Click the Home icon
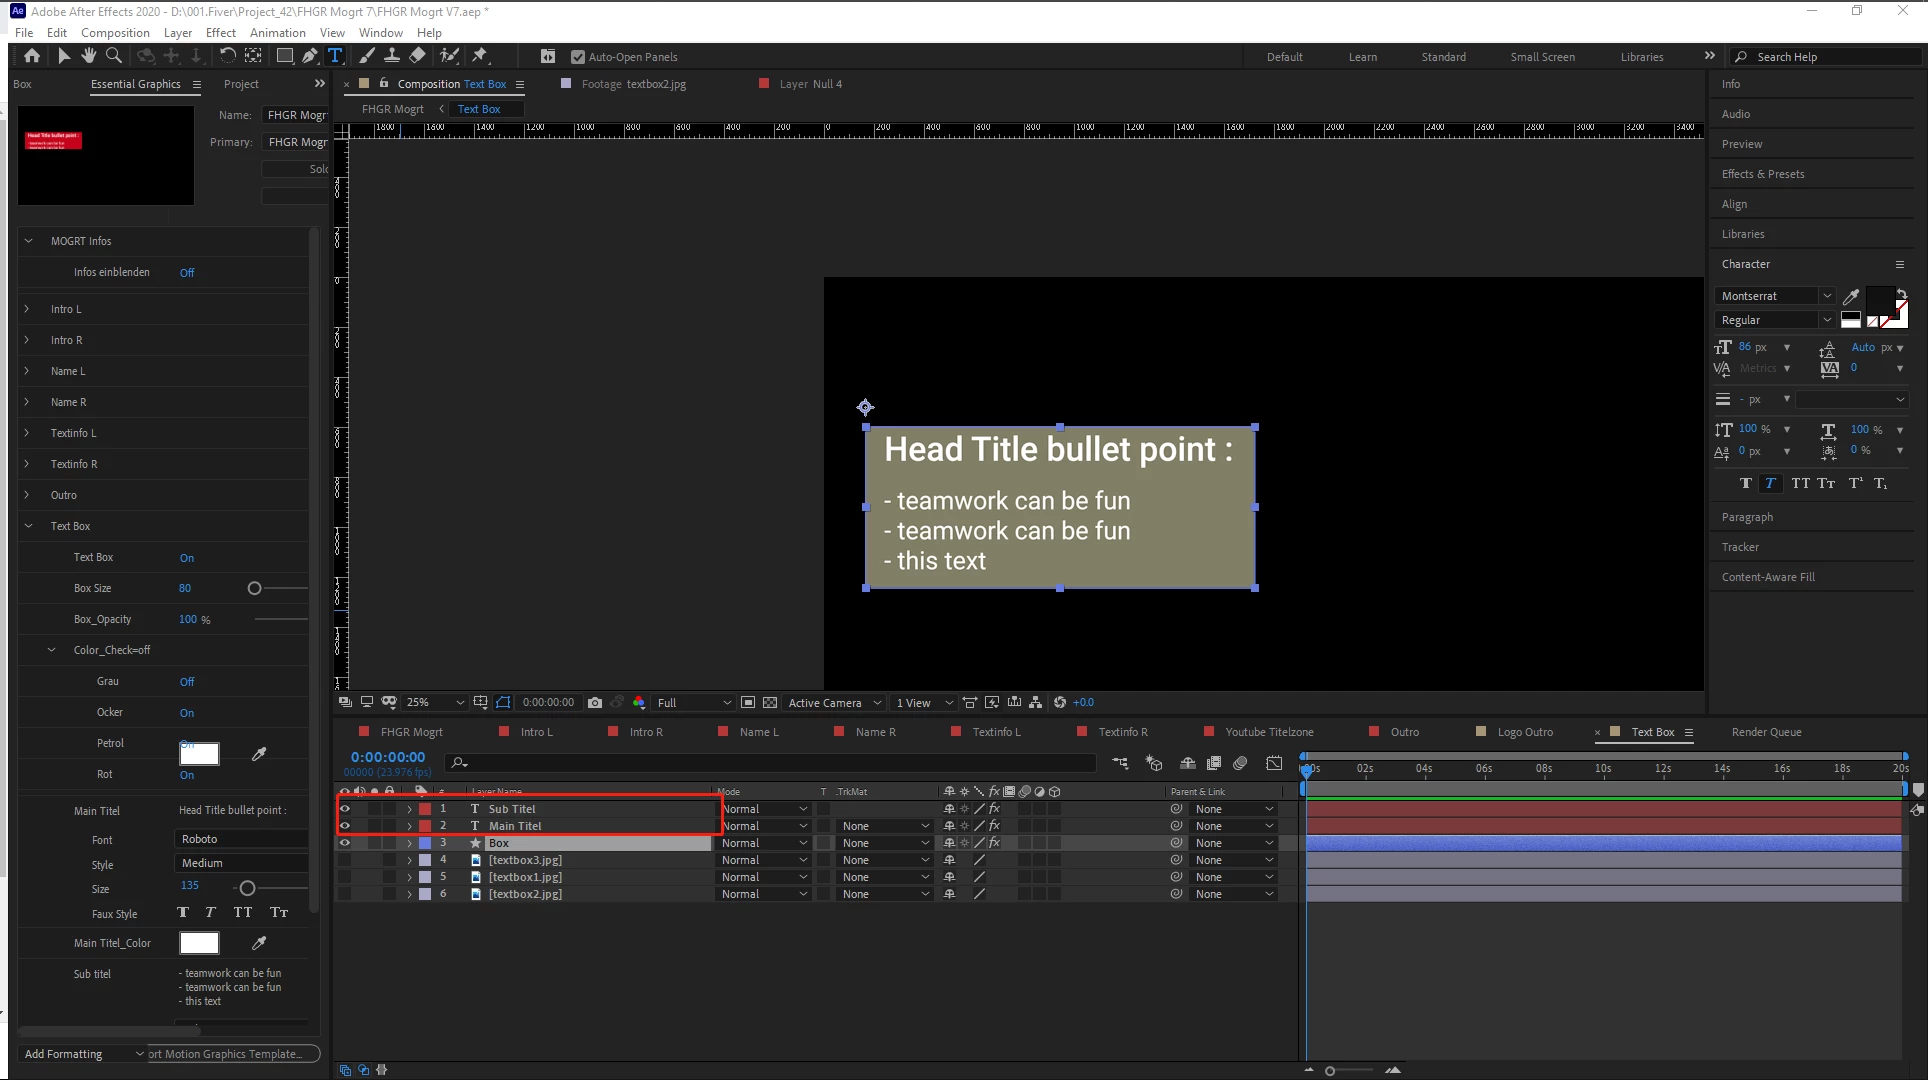The width and height of the screenshot is (1928, 1080). (32, 56)
